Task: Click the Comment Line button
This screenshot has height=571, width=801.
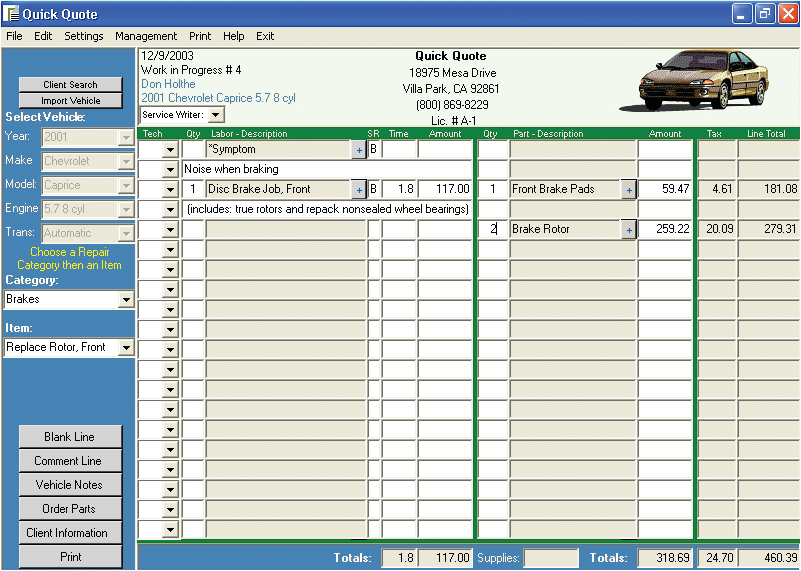Action: tap(70, 461)
